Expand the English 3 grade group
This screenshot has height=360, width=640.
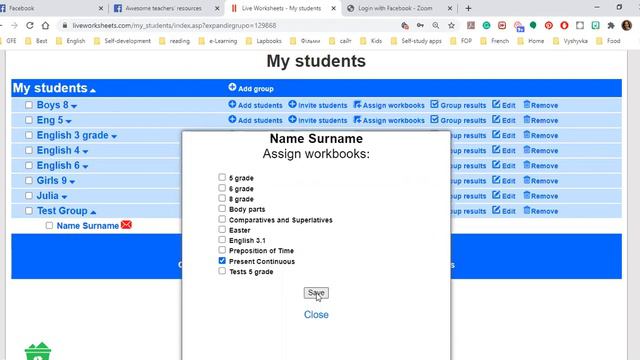coord(114,136)
